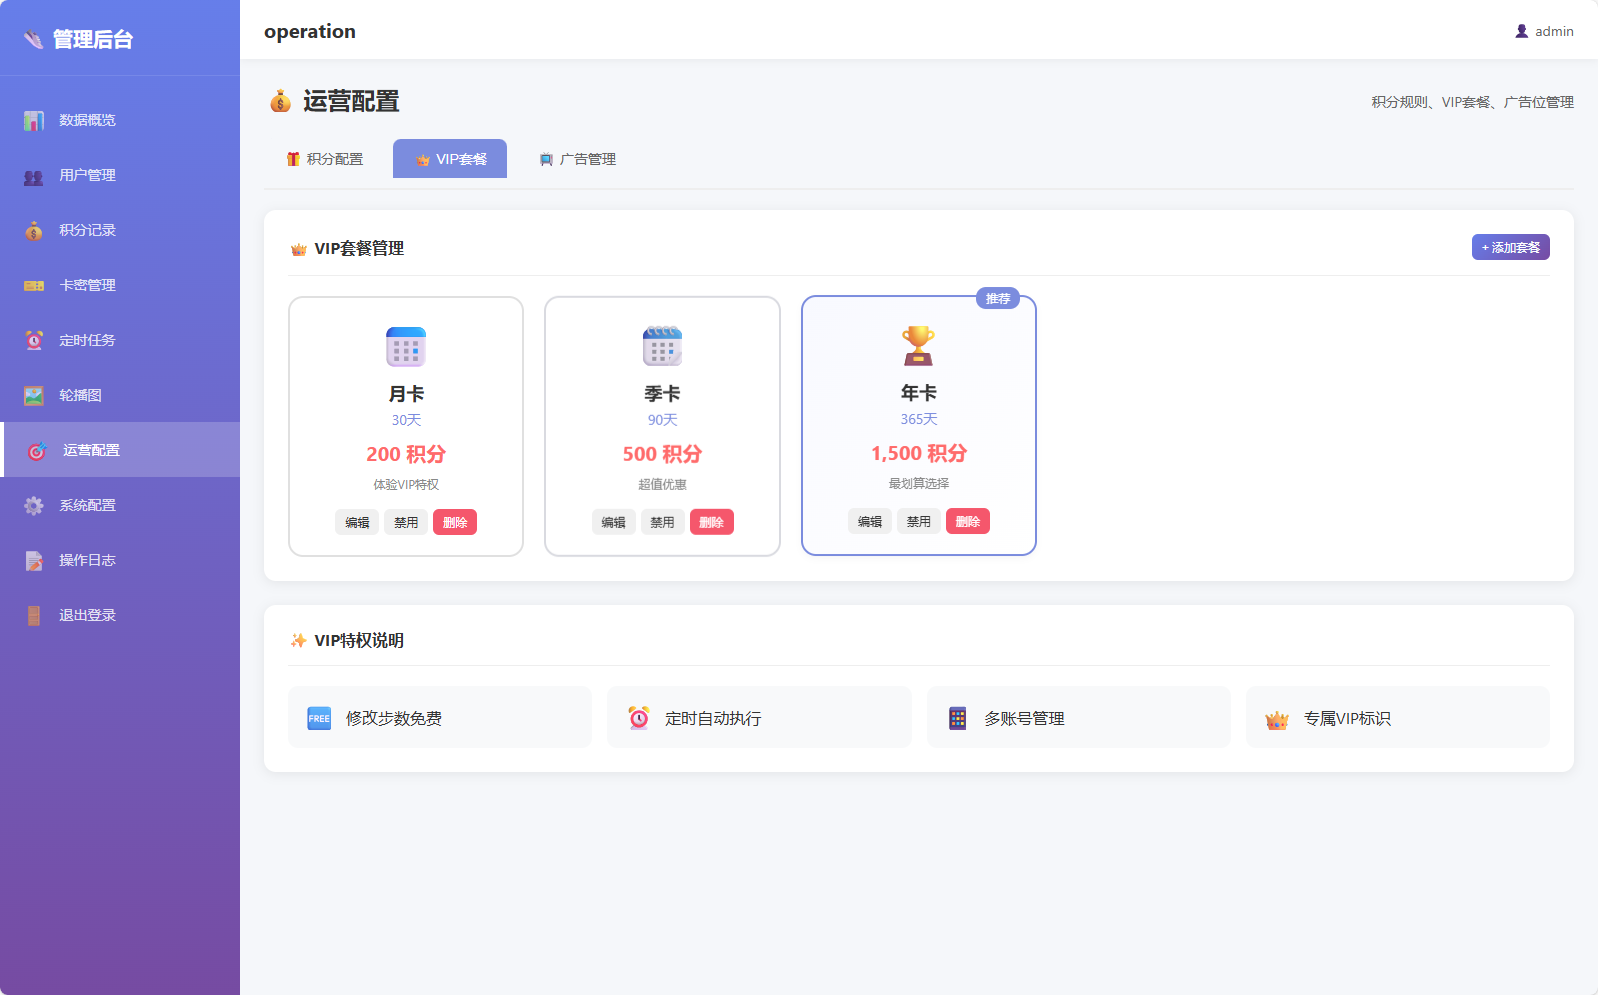Viewport: 1598px width, 995px height.
Task: Click the 365天 duration text
Action: tap(919, 419)
